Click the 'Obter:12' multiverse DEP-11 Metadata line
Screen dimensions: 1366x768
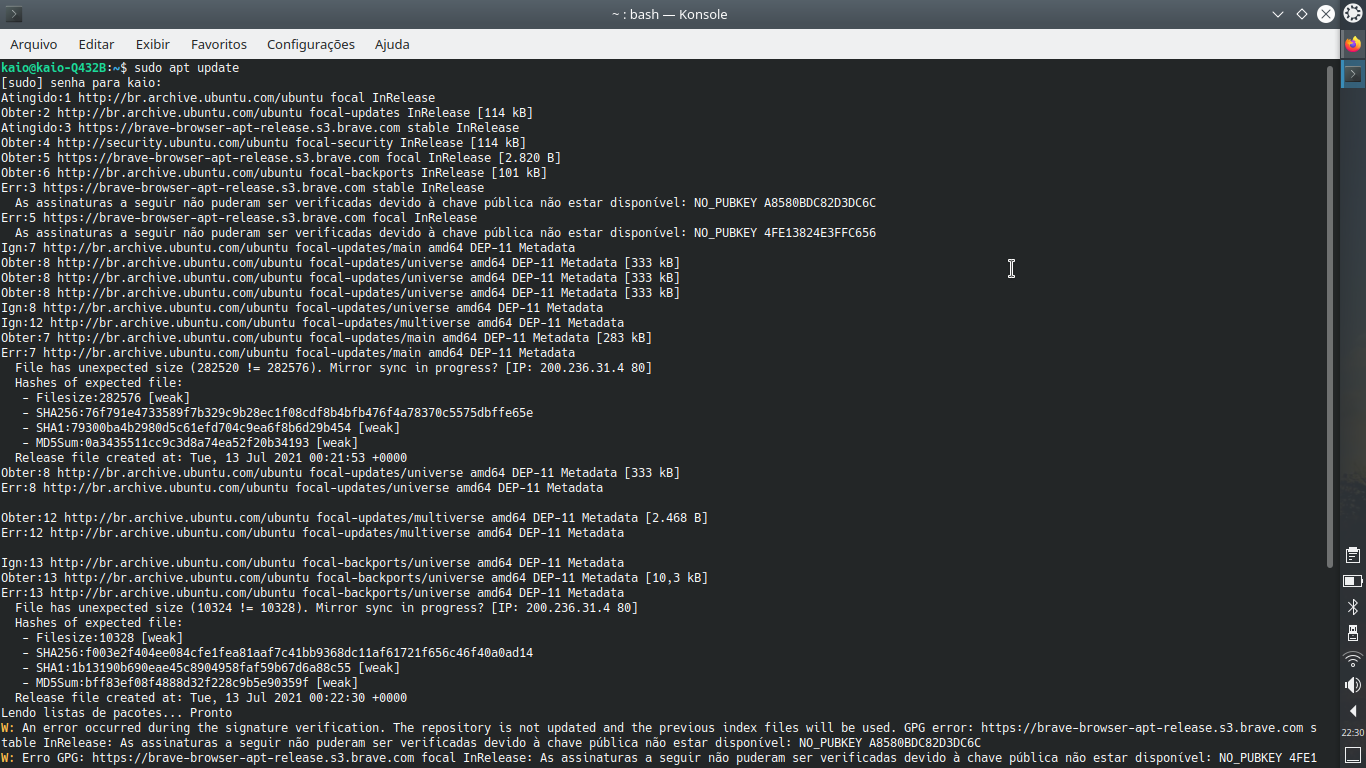click(x=354, y=518)
